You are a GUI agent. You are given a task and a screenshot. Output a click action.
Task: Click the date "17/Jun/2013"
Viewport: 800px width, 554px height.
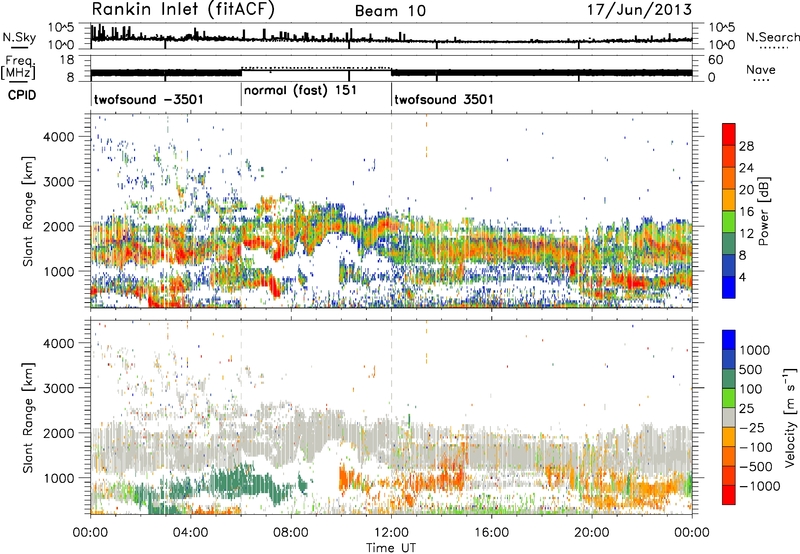click(639, 10)
